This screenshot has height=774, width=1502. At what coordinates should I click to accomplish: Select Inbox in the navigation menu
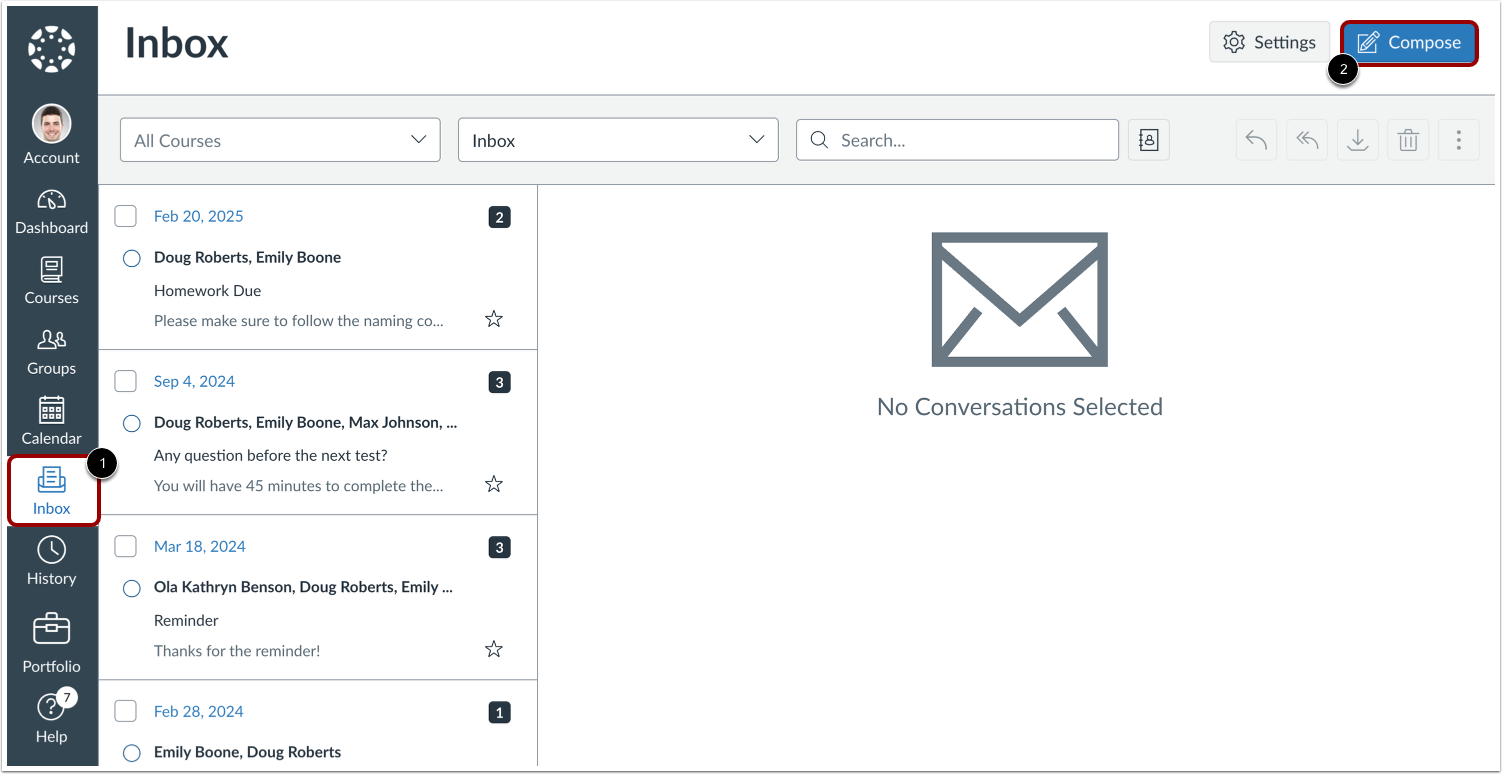[51, 491]
